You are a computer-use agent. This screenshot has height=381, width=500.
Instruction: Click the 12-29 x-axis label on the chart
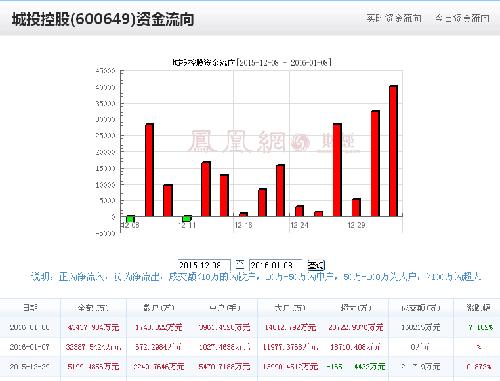[356, 225]
